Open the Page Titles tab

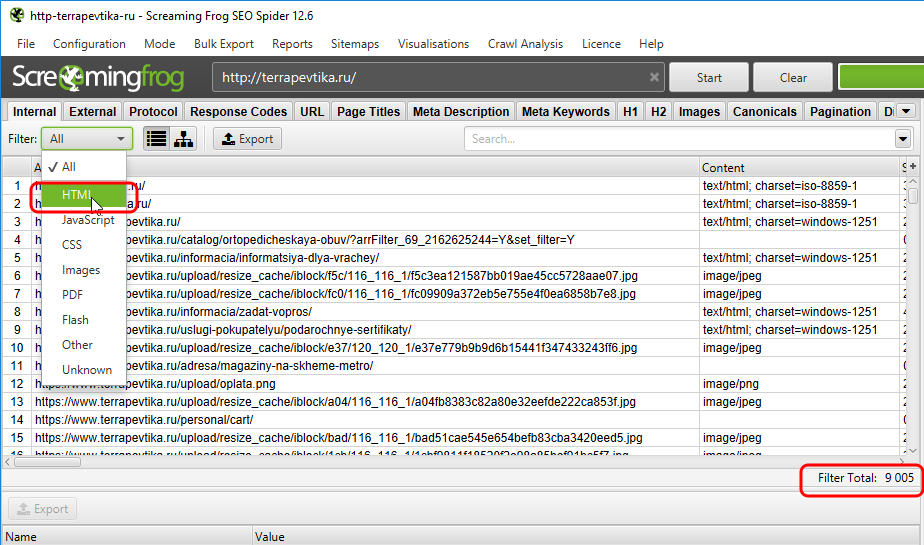pos(368,112)
